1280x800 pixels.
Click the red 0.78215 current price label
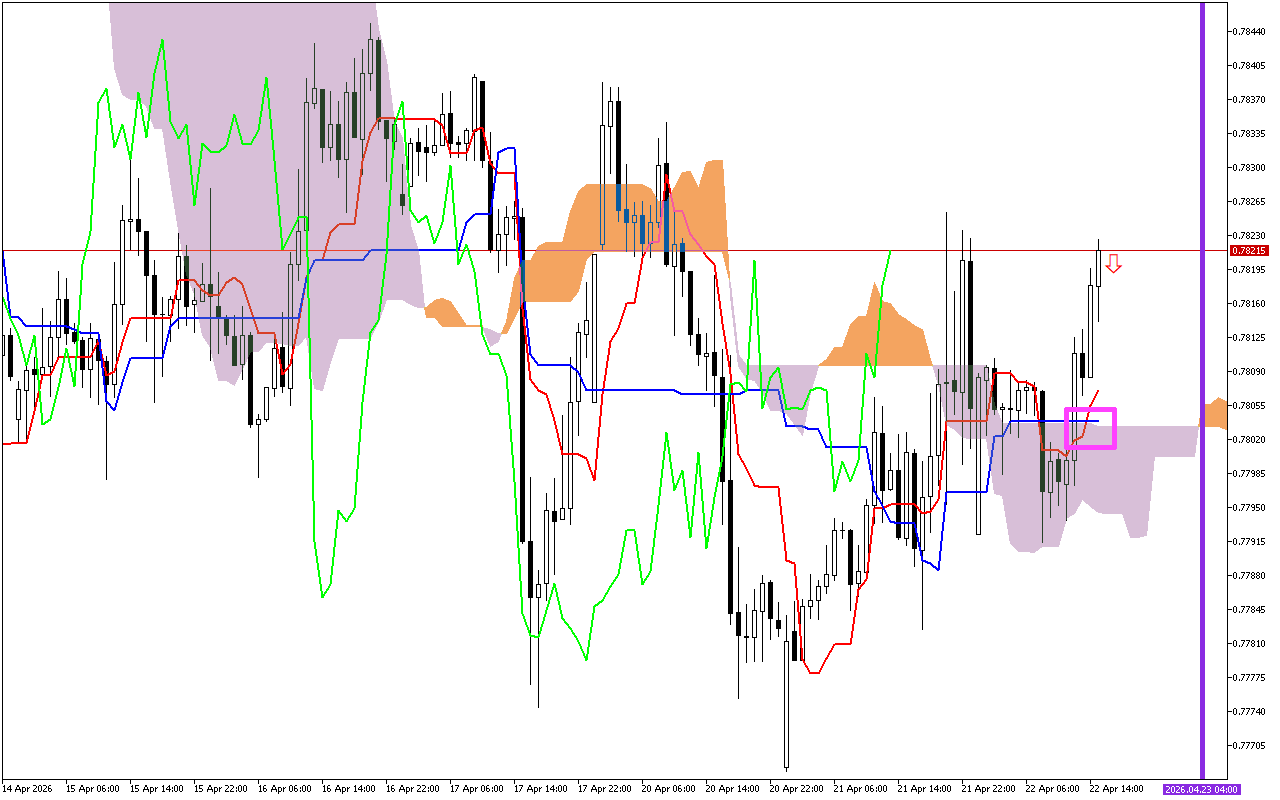(x=1246, y=251)
